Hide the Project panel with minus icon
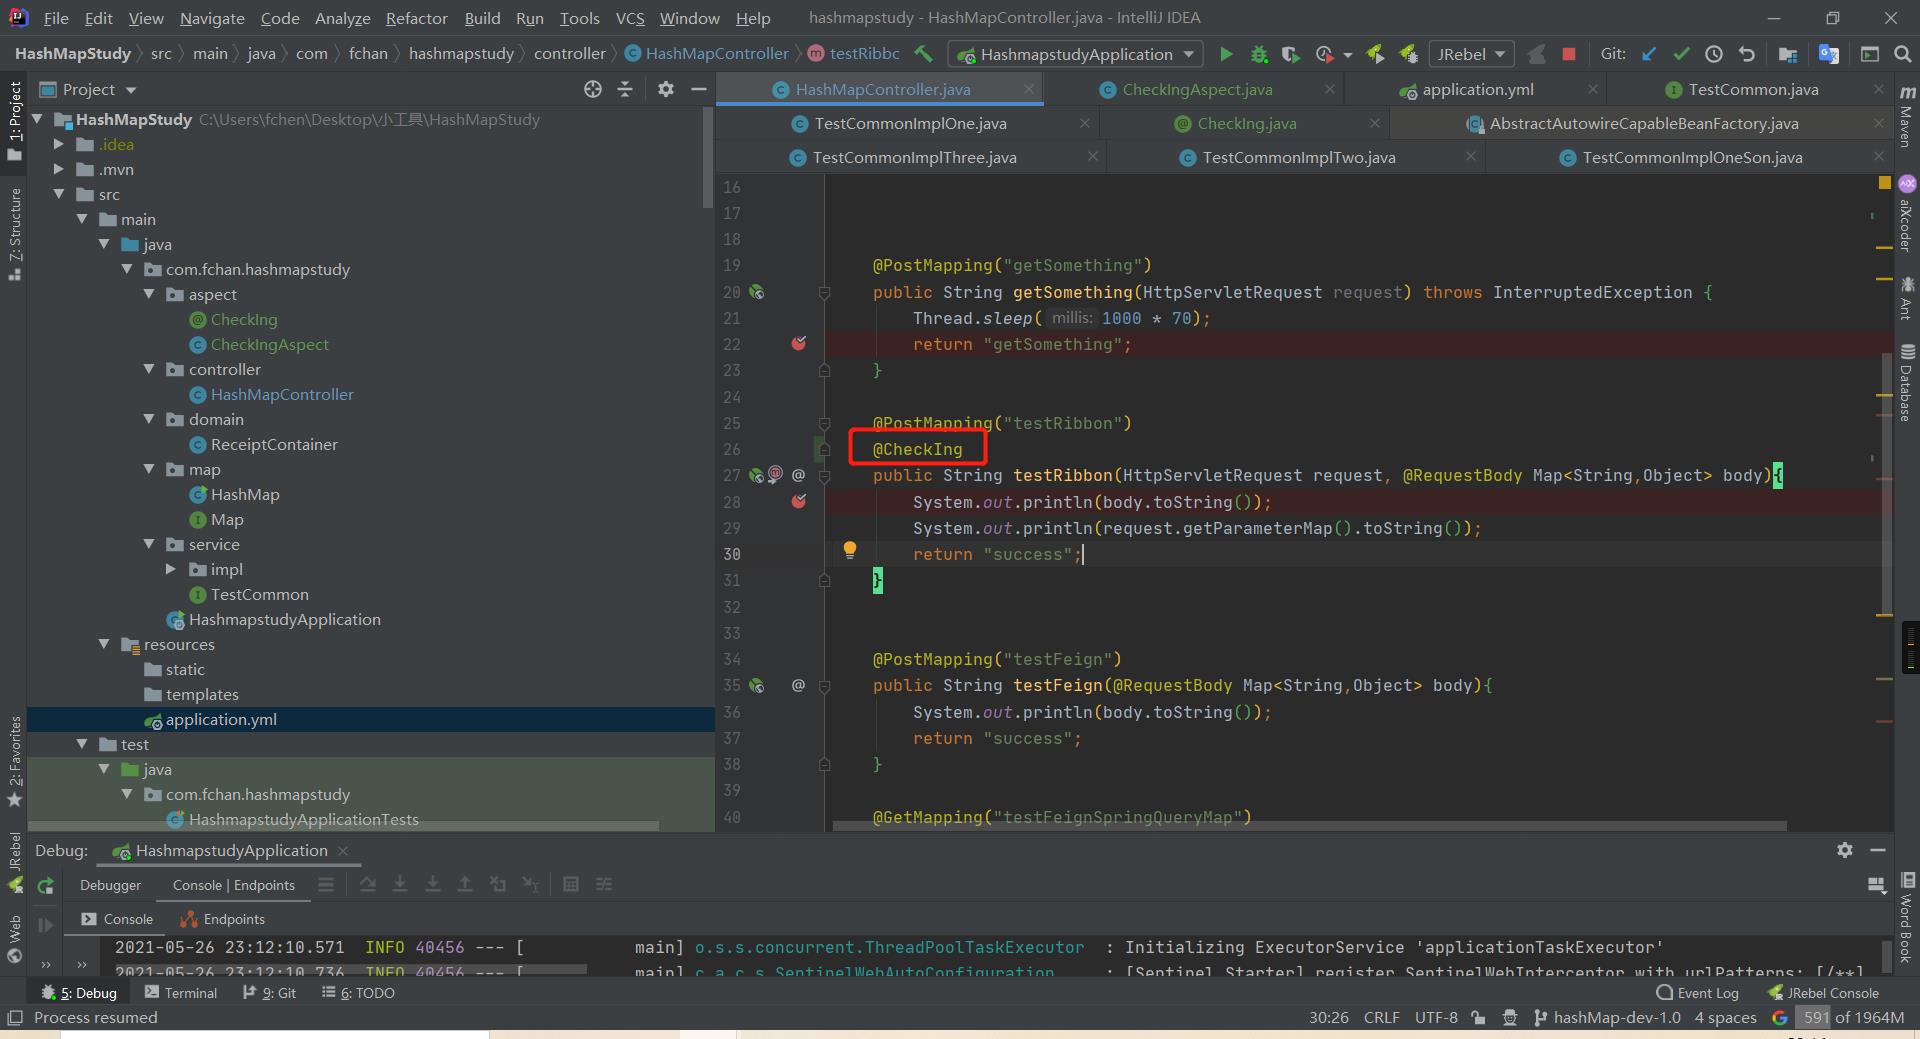The height and width of the screenshot is (1039, 1920). (699, 89)
